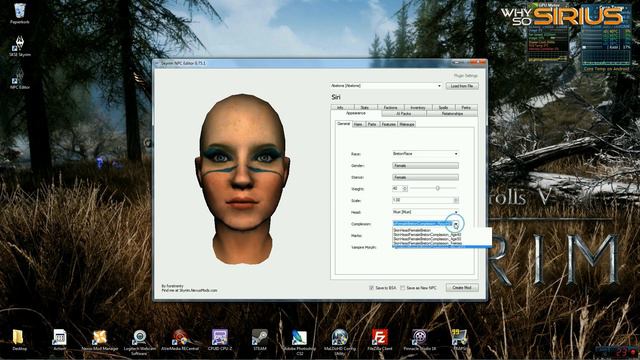
Task: Open the Desktop folder icon
Action: [19, 340]
